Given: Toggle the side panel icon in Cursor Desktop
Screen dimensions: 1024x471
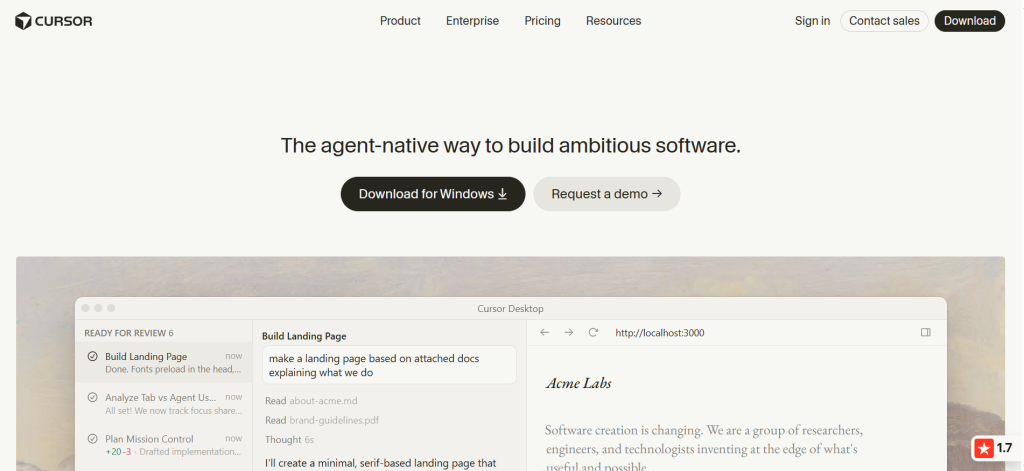Looking at the screenshot, I should (x=925, y=333).
